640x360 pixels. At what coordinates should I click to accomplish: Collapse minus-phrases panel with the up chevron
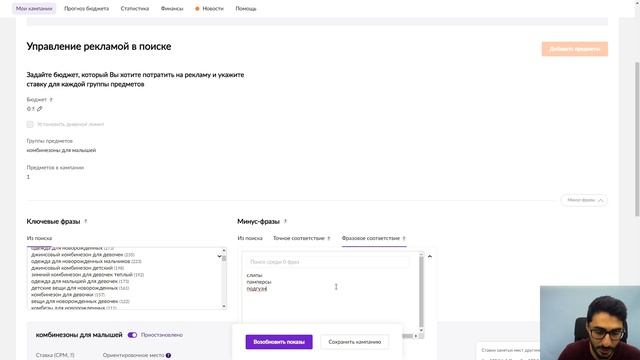[430, 256]
